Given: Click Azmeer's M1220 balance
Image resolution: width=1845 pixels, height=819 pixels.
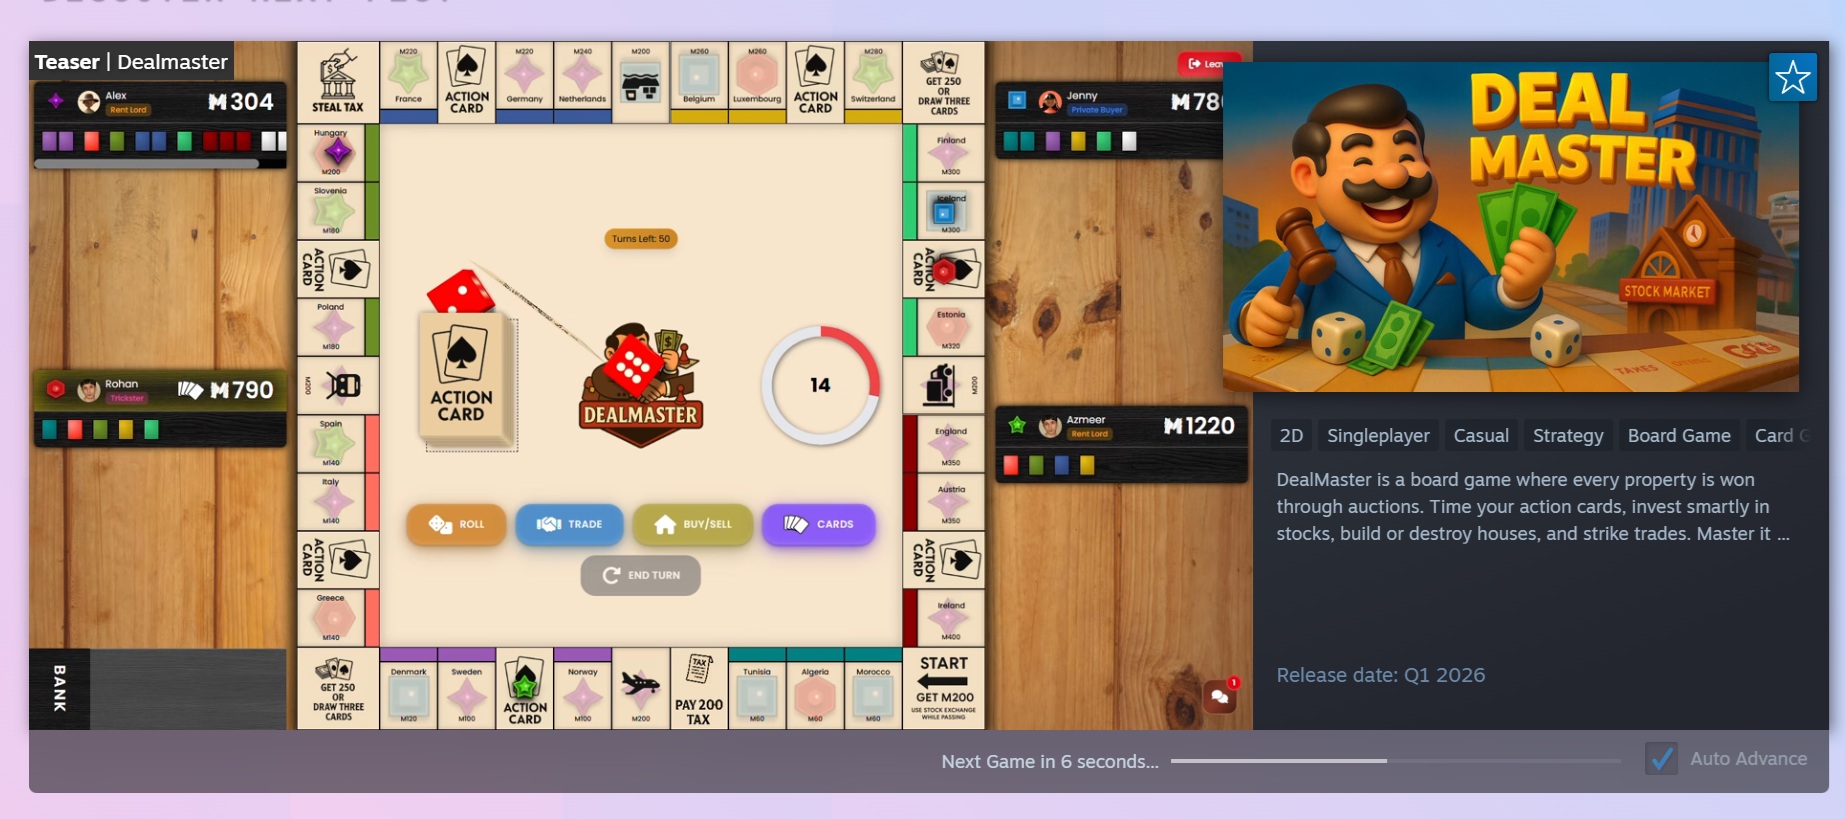Looking at the screenshot, I should coord(1199,427).
